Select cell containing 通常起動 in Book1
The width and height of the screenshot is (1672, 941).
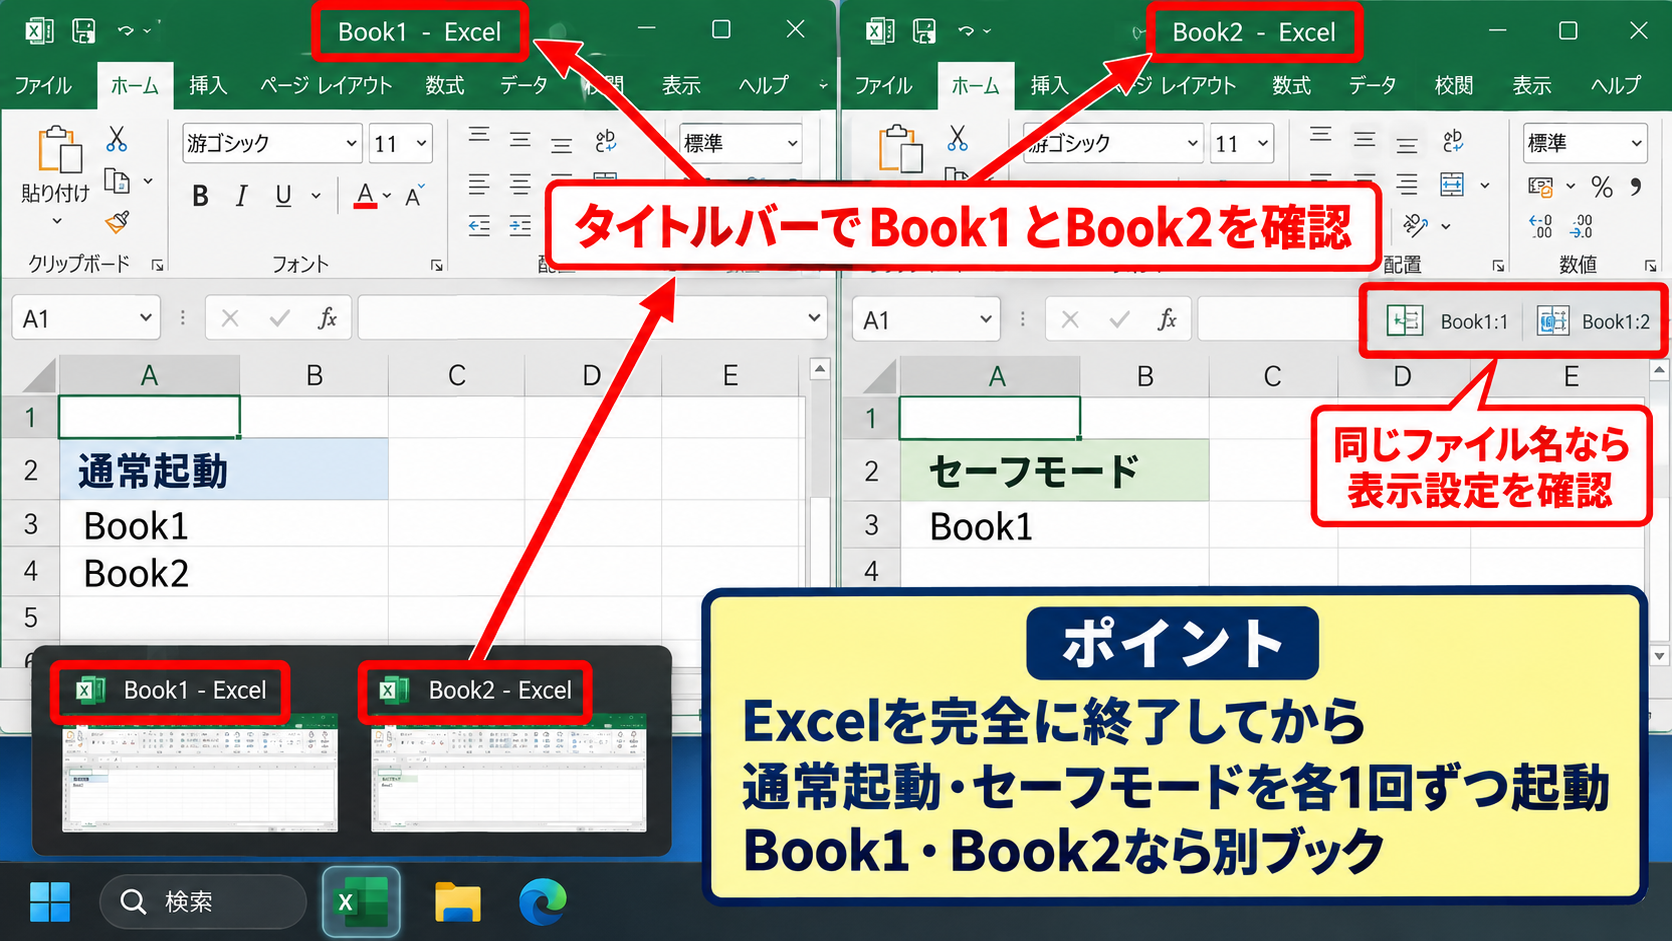223,470
